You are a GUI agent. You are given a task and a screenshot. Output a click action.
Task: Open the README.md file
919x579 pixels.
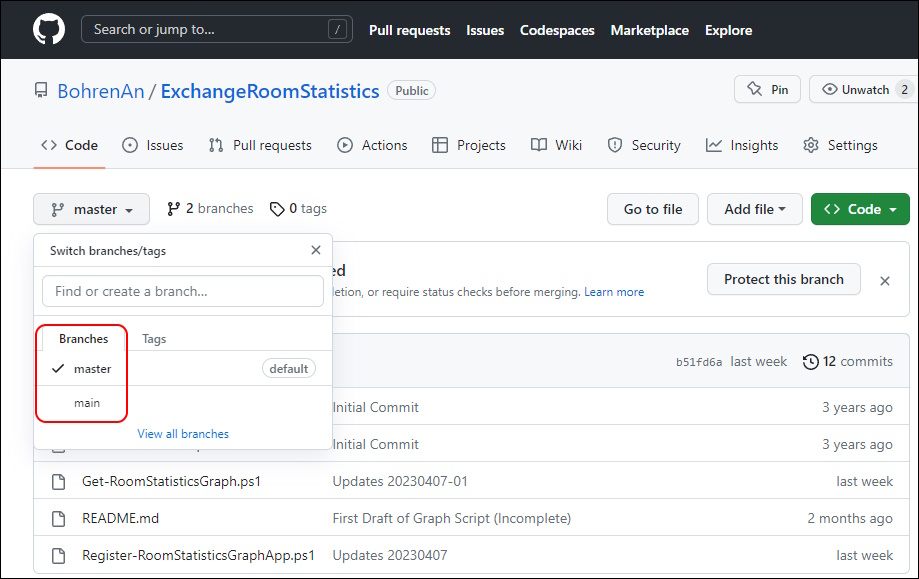tap(120, 518)
